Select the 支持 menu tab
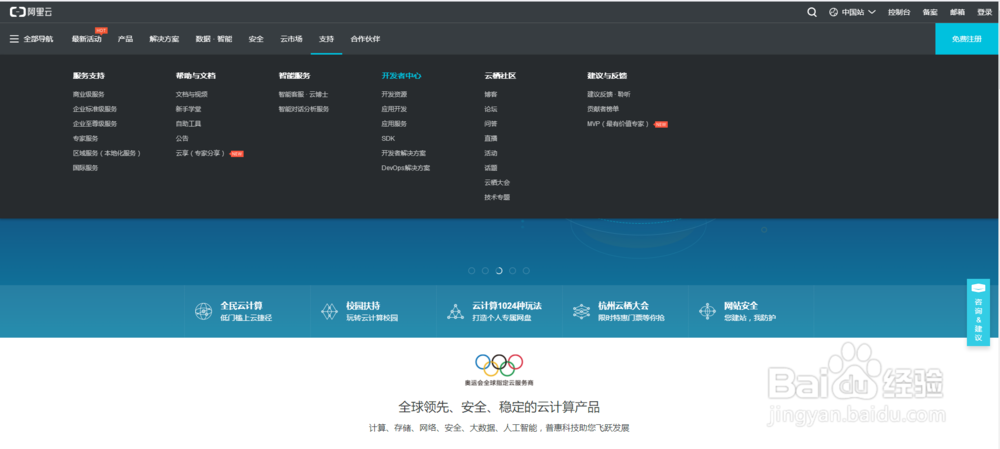Viewport: 1000px width, 449px height. point(327,39)
